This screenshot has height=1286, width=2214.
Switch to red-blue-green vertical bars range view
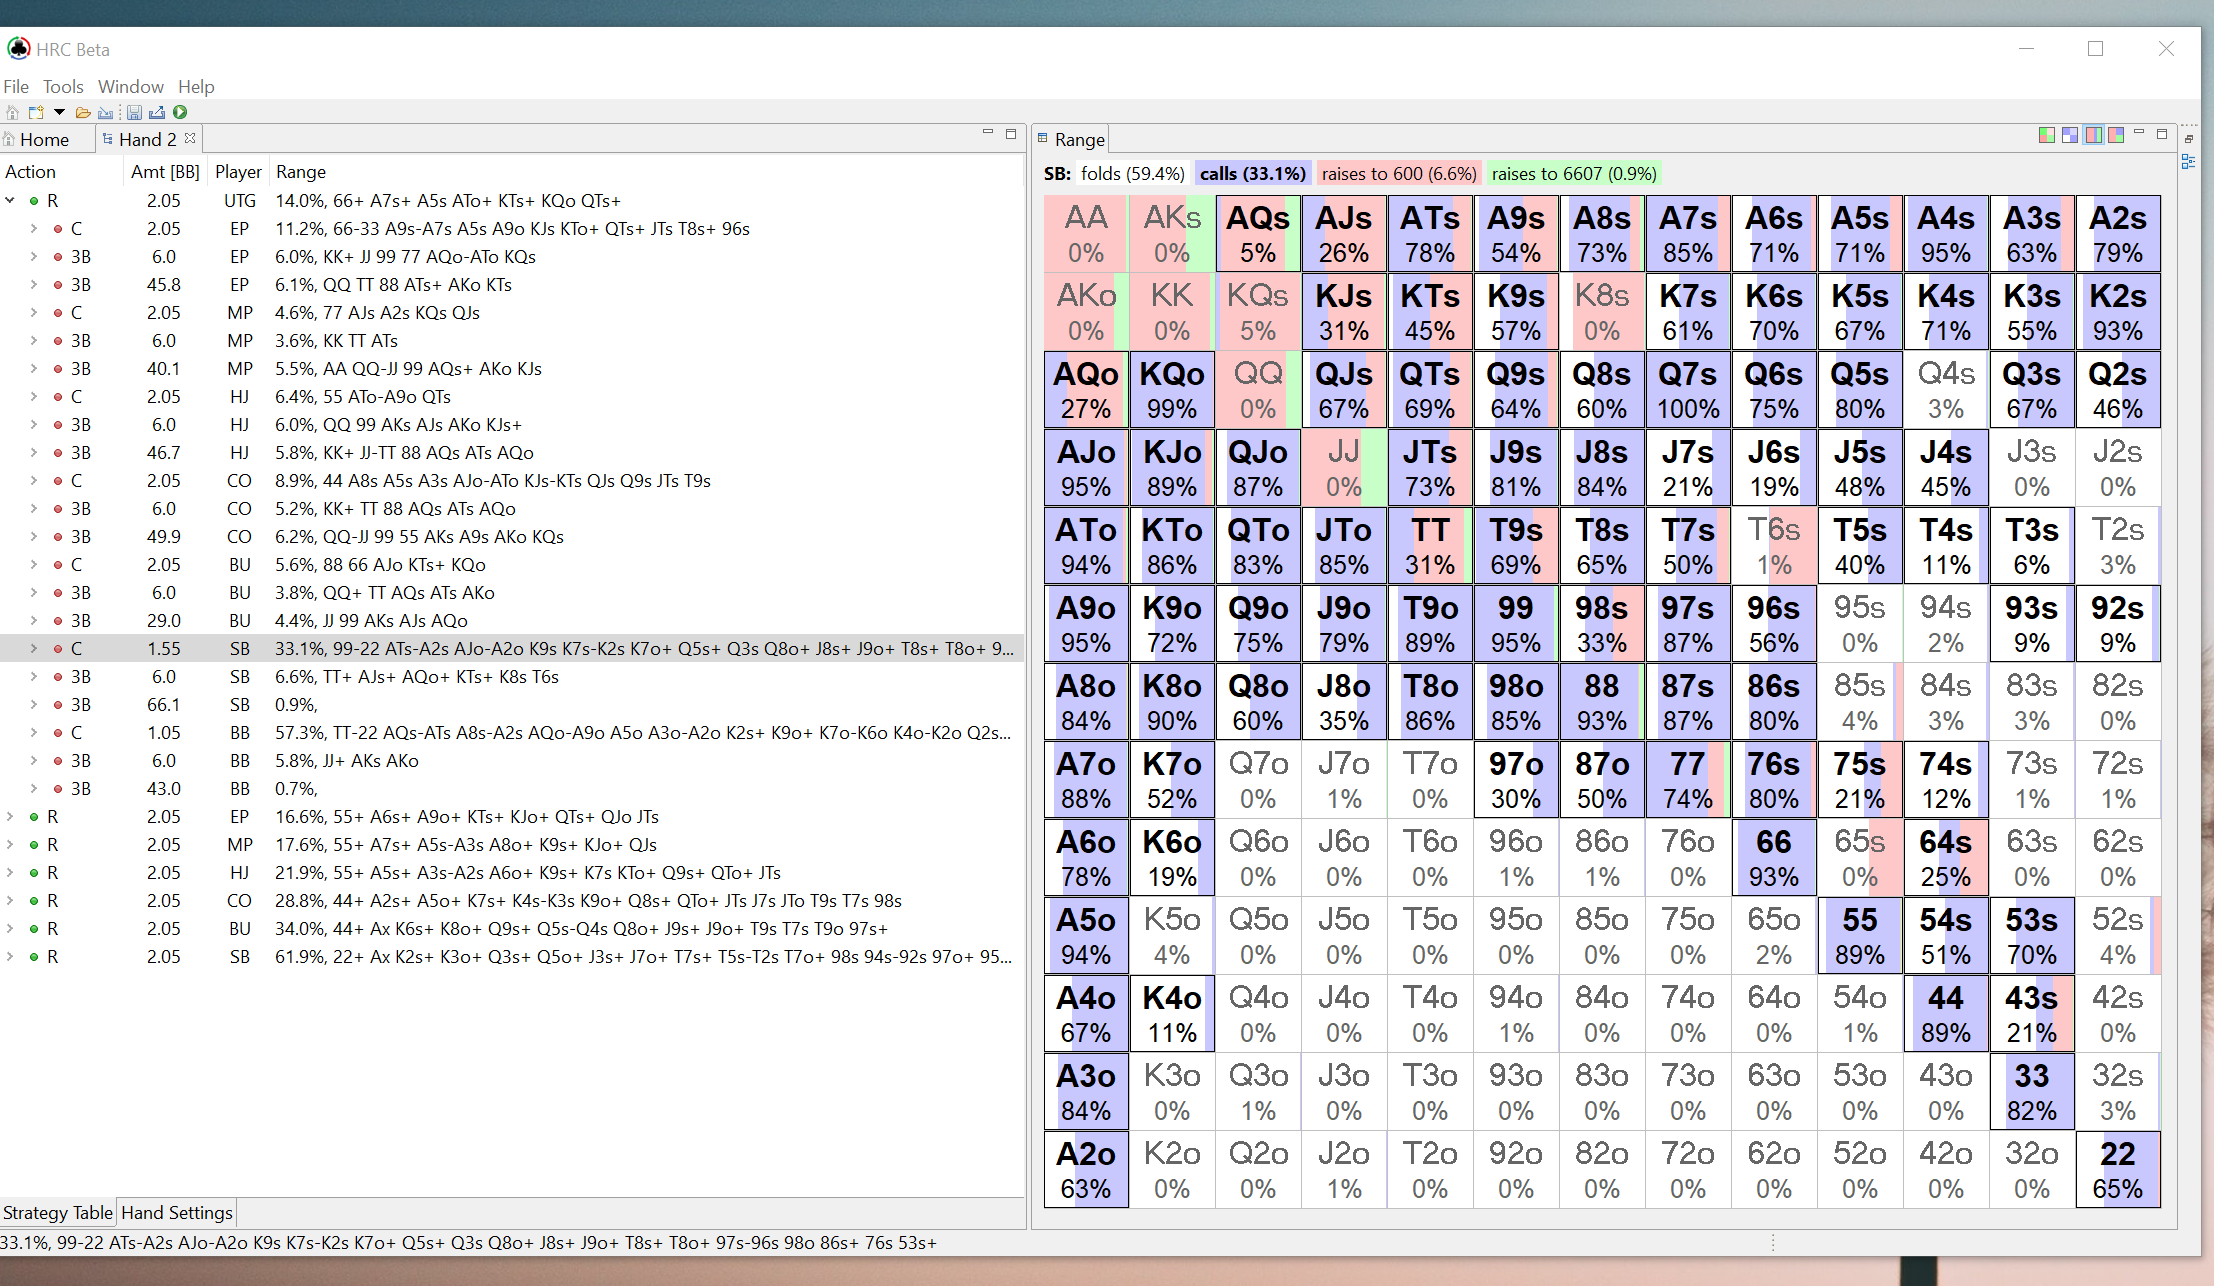coord(2093,134)
